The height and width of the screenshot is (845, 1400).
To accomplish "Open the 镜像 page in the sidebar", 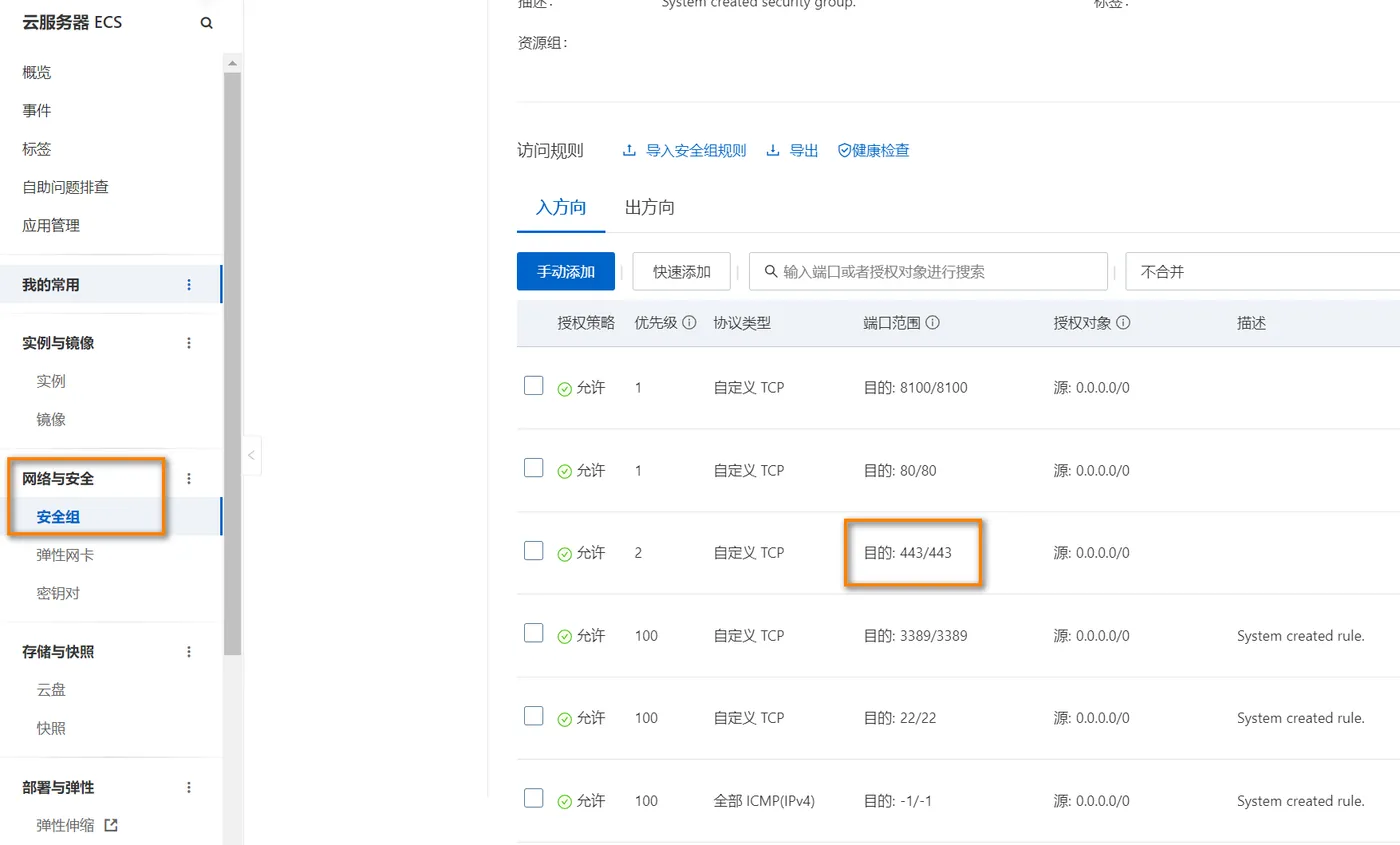I will (51, 420).
